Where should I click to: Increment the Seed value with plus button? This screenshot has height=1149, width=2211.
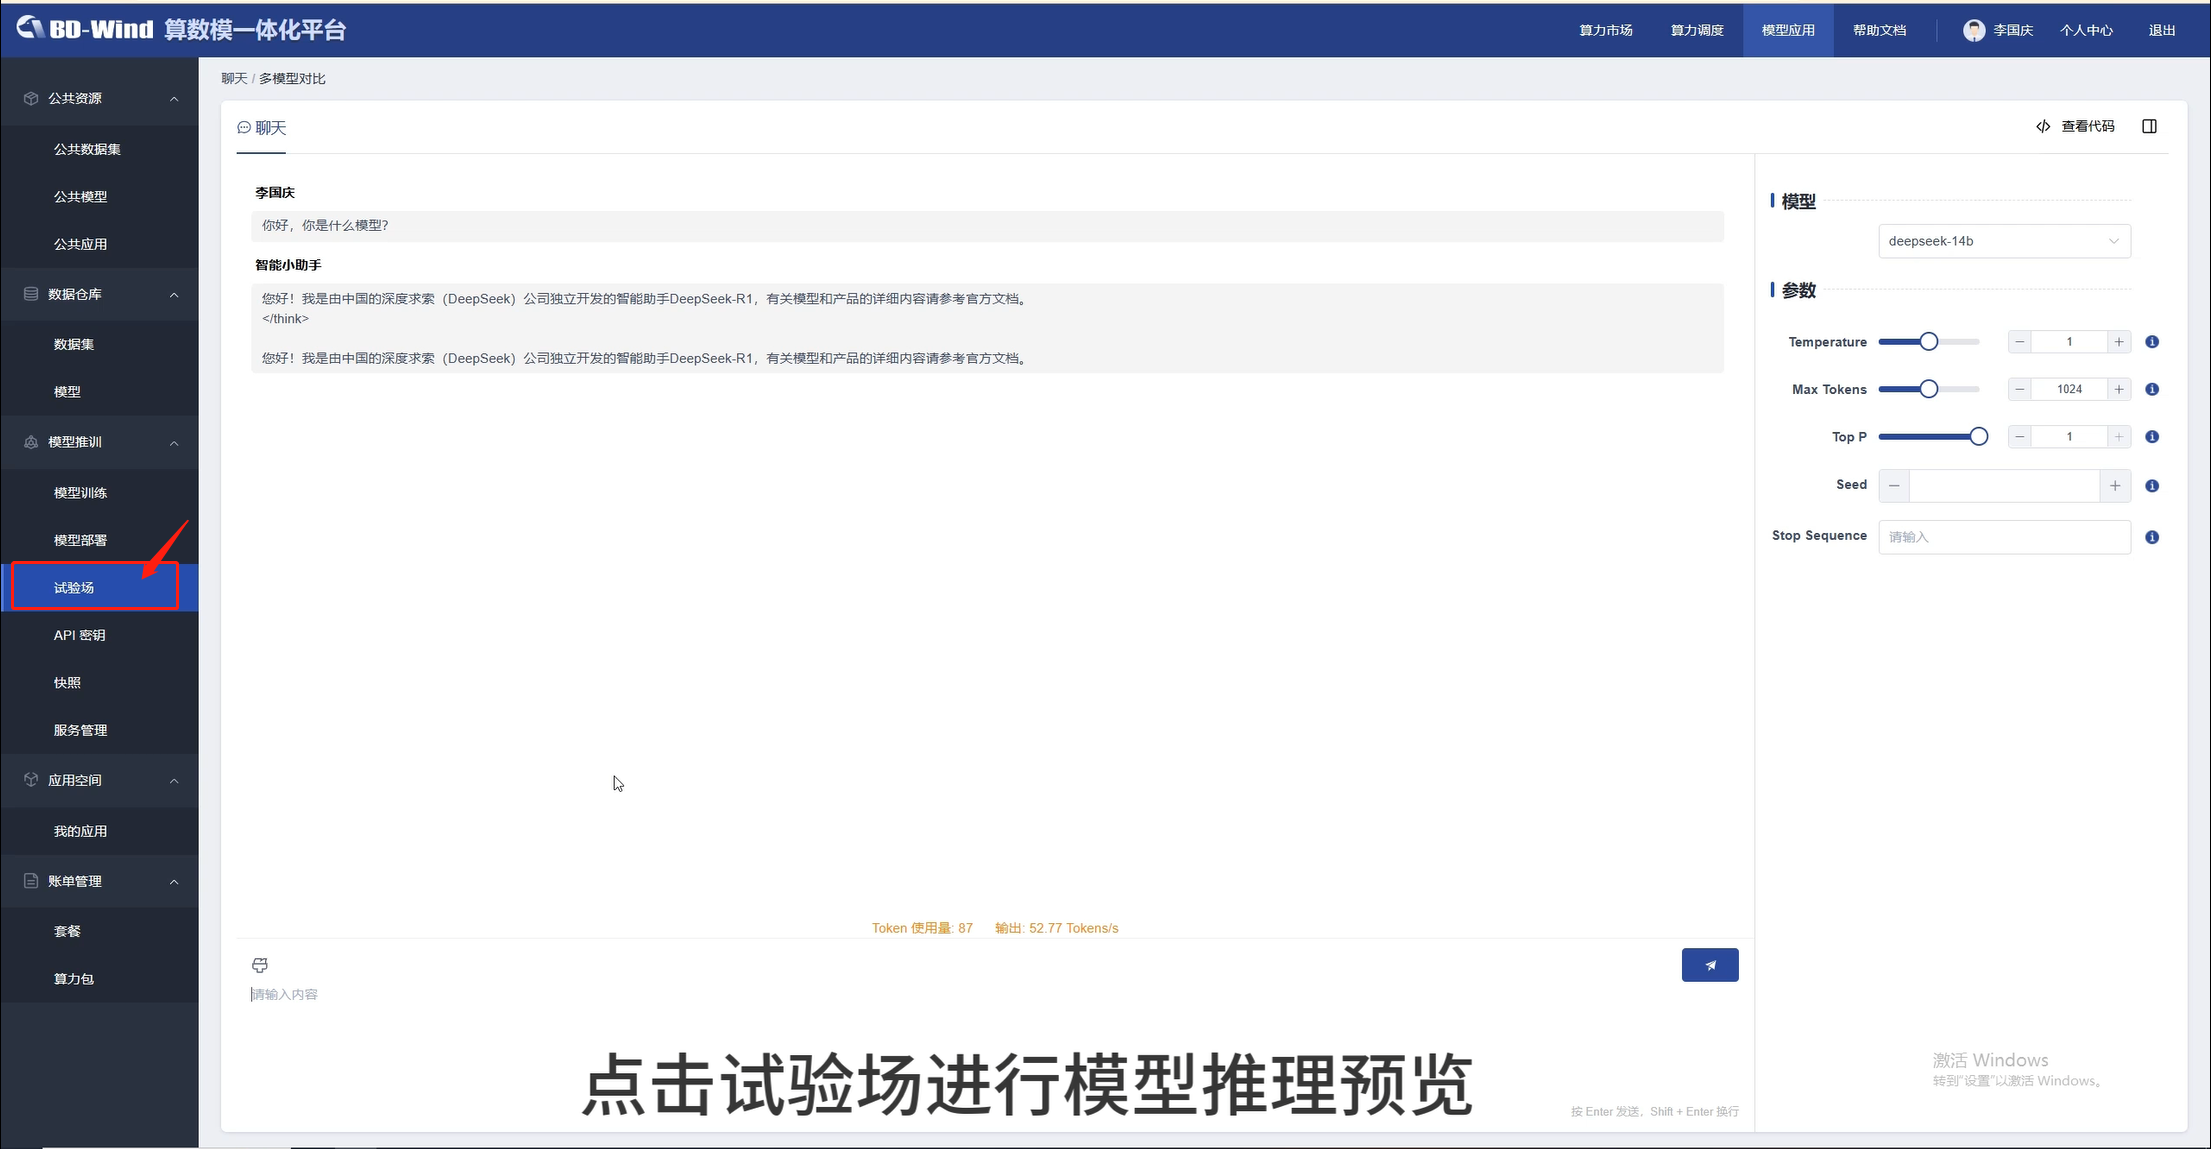2114,486
